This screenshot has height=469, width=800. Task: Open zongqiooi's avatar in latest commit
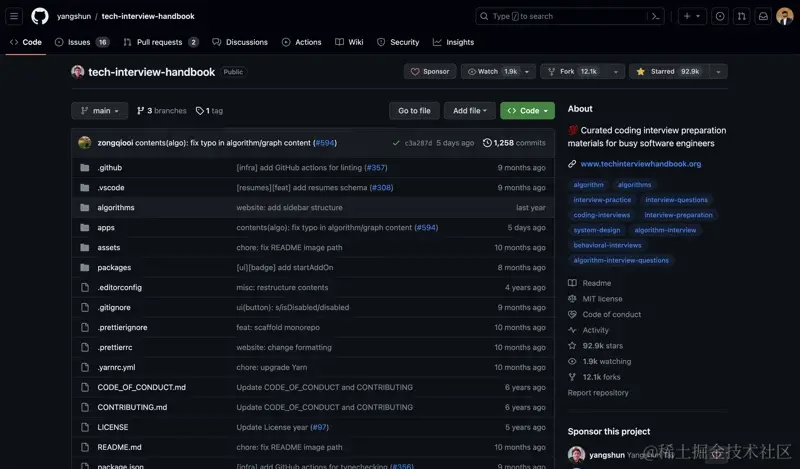[85, 143]
